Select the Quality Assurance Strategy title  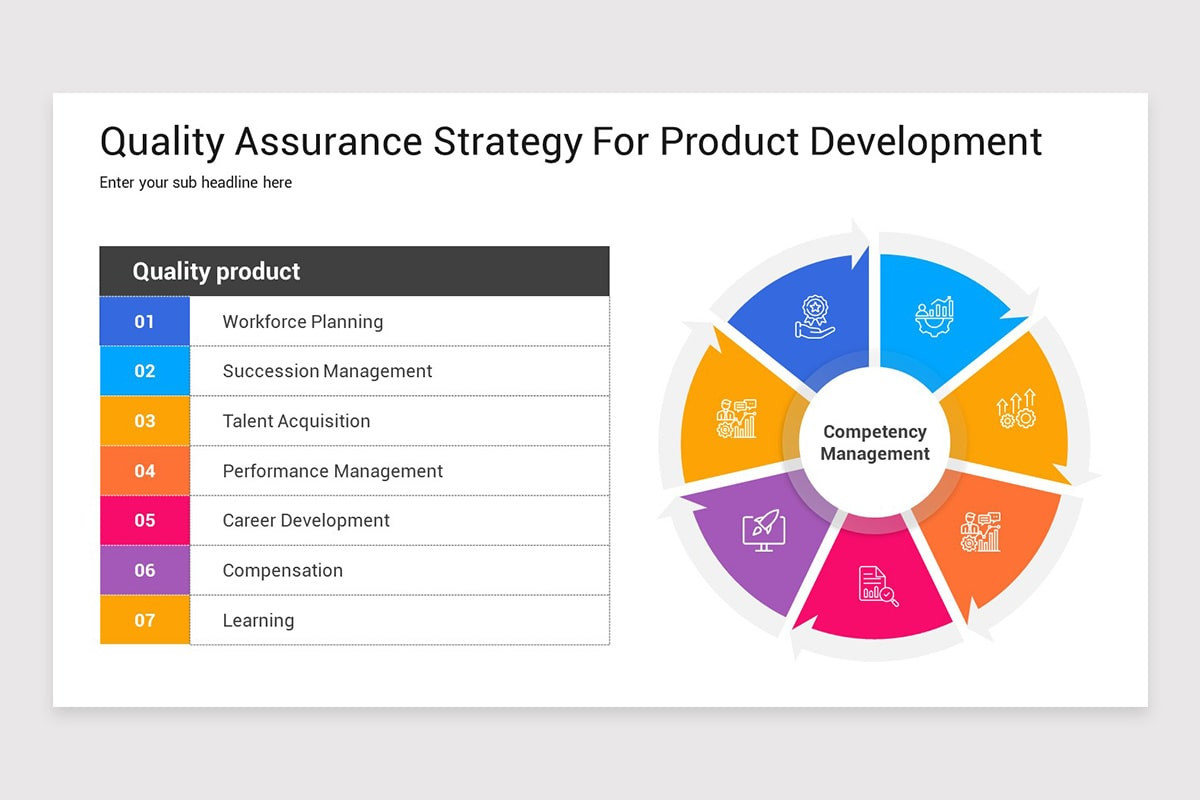click(x=569, y=141)
